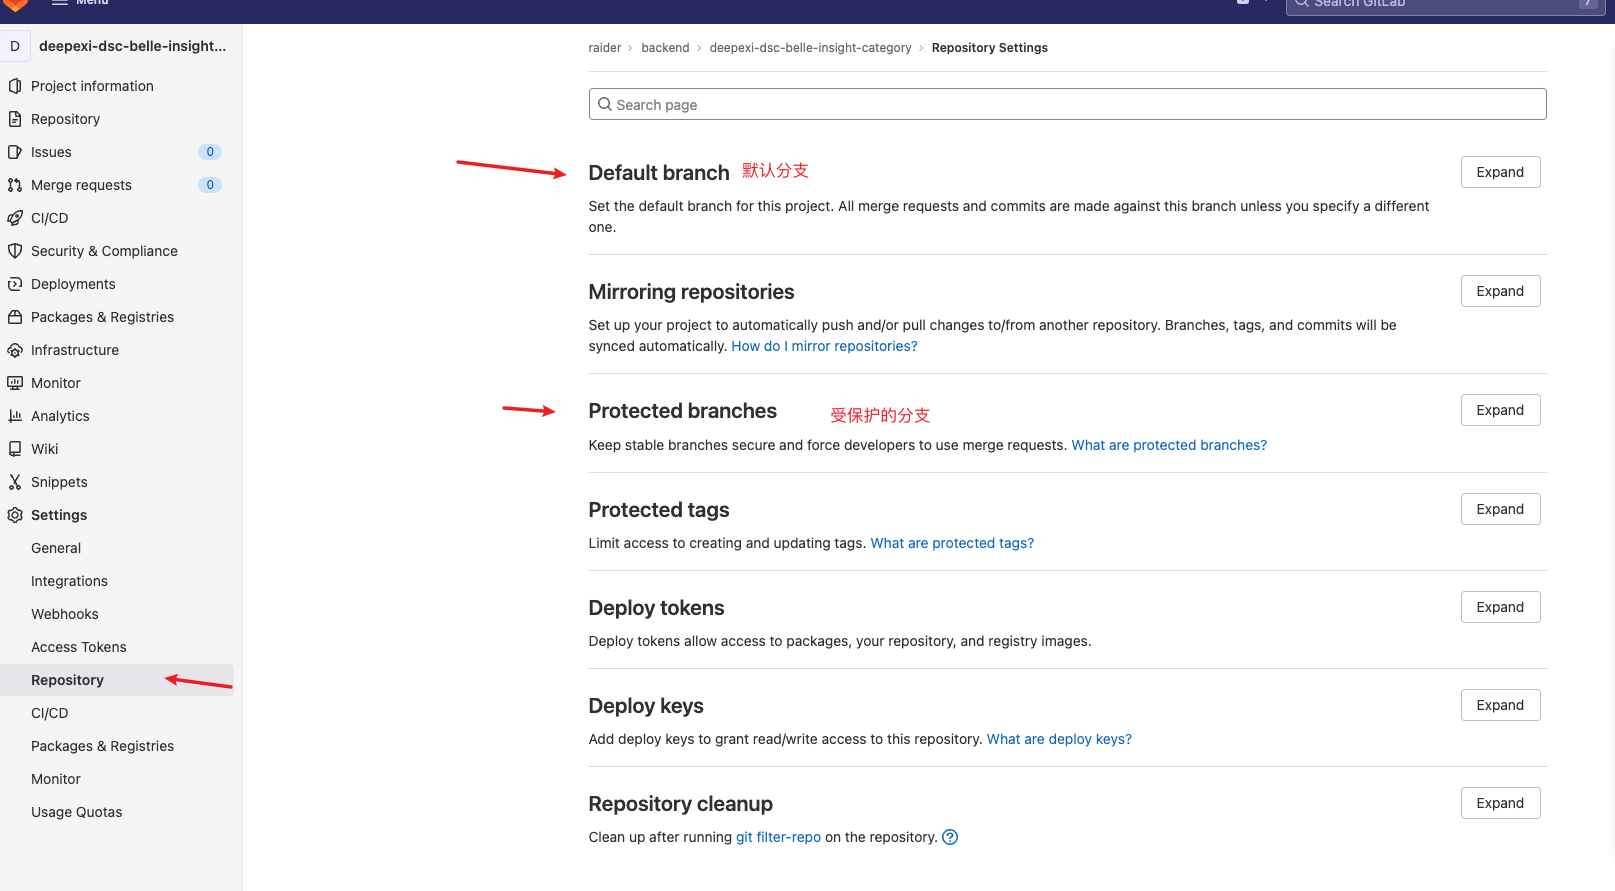Open Access Tokens under Settings
The image size is (1615, 891).
(78, 647)
